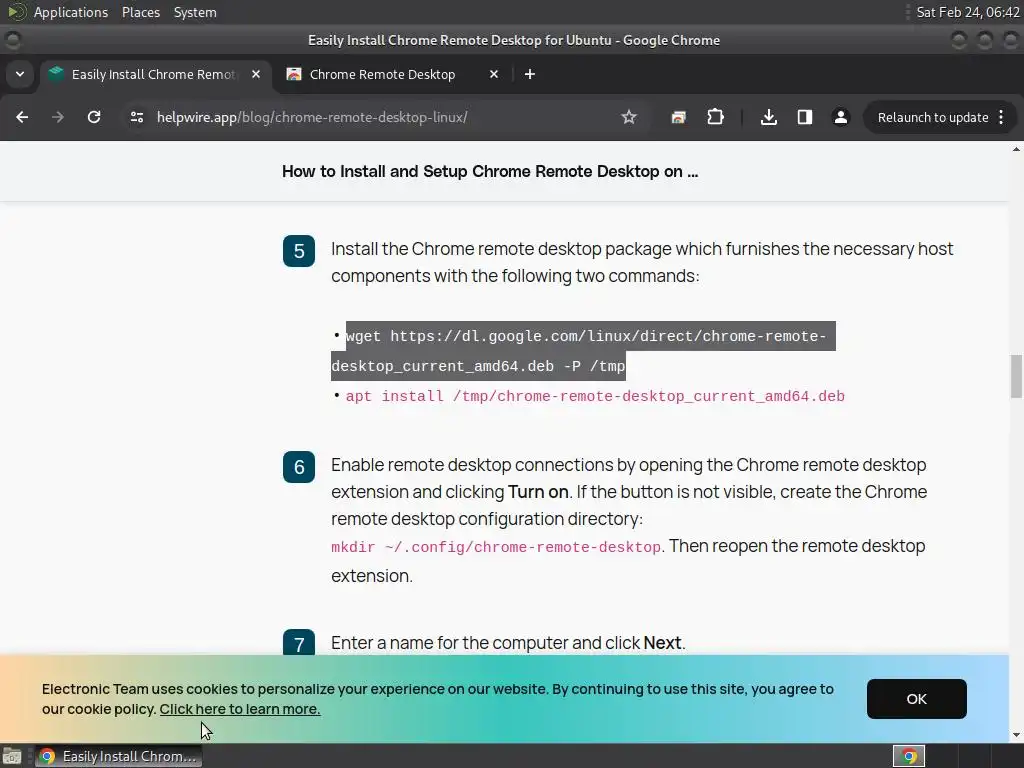This screenshot has height=768, width=1024.
Task: Click scrollbar down arrow
Action: click(1016, 735)
